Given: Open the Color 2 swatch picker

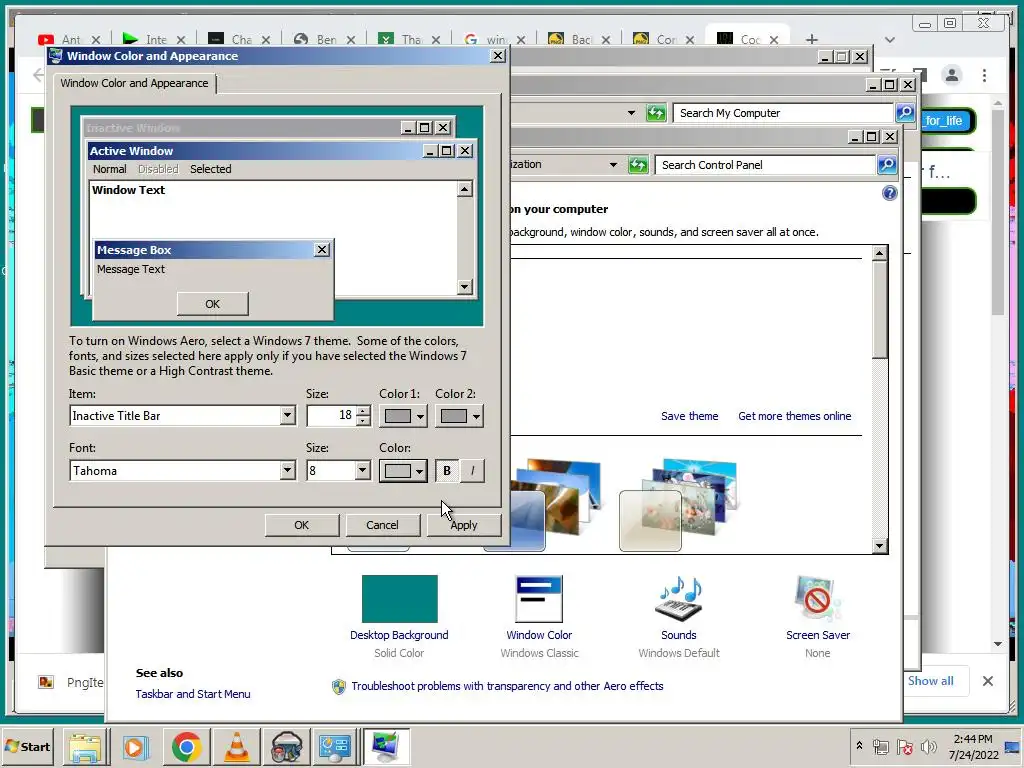Looking at the screenshot, I should tap(459, 416).
